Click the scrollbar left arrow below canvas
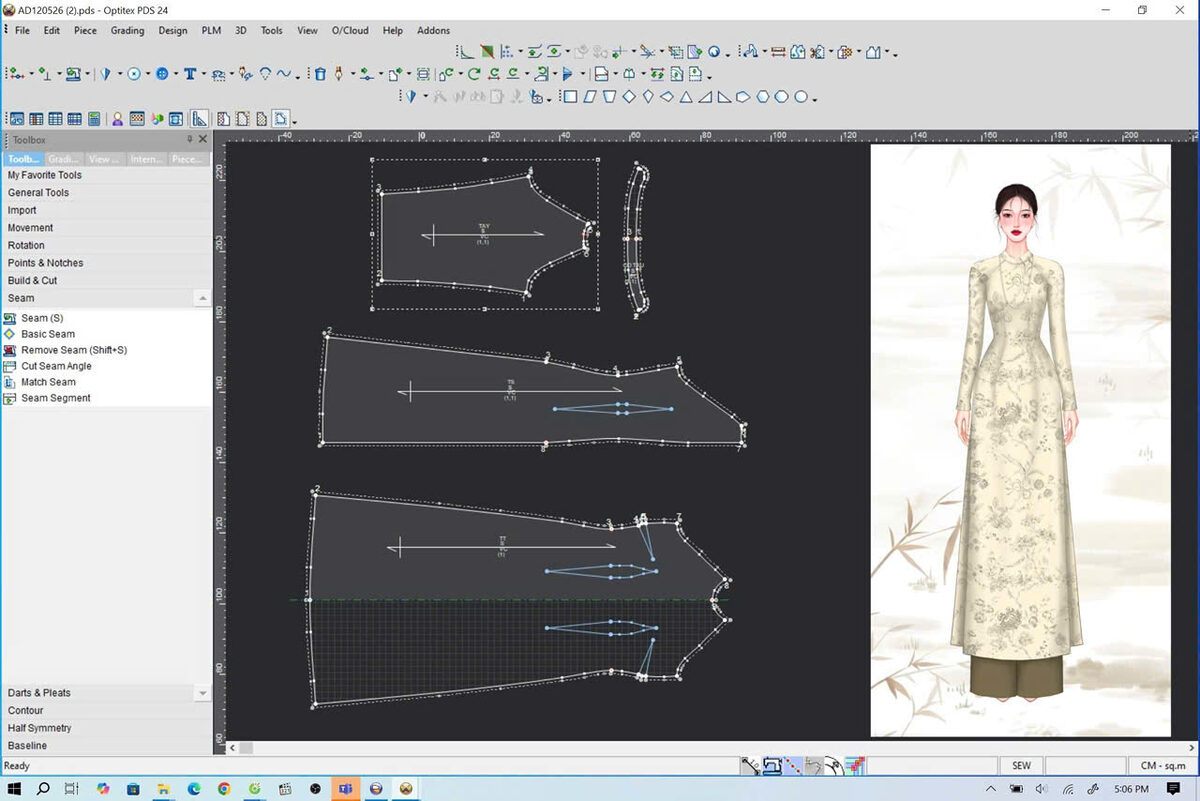 click(232, 747)
